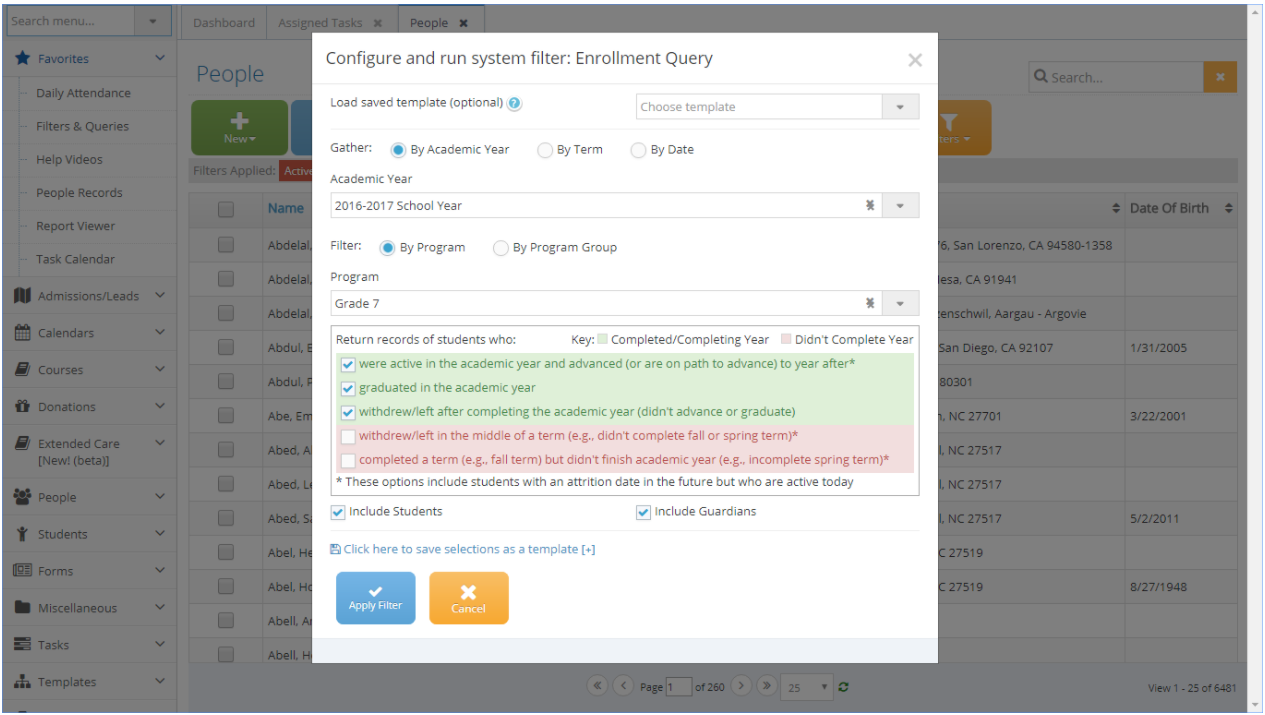The width and height of the screenshot is (1265, 715).
Task: Click the save selections as a template link
Action: (x=462, y=549)
